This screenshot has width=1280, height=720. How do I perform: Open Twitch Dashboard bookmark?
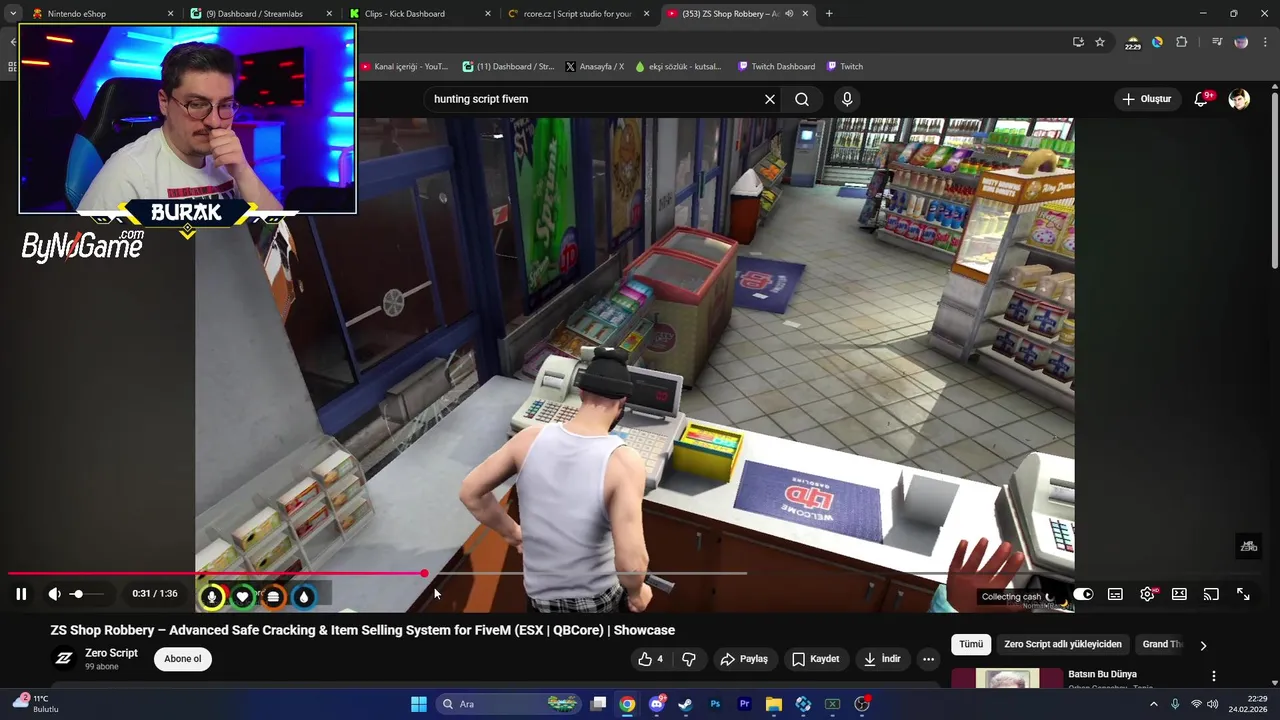click(776, 67)
